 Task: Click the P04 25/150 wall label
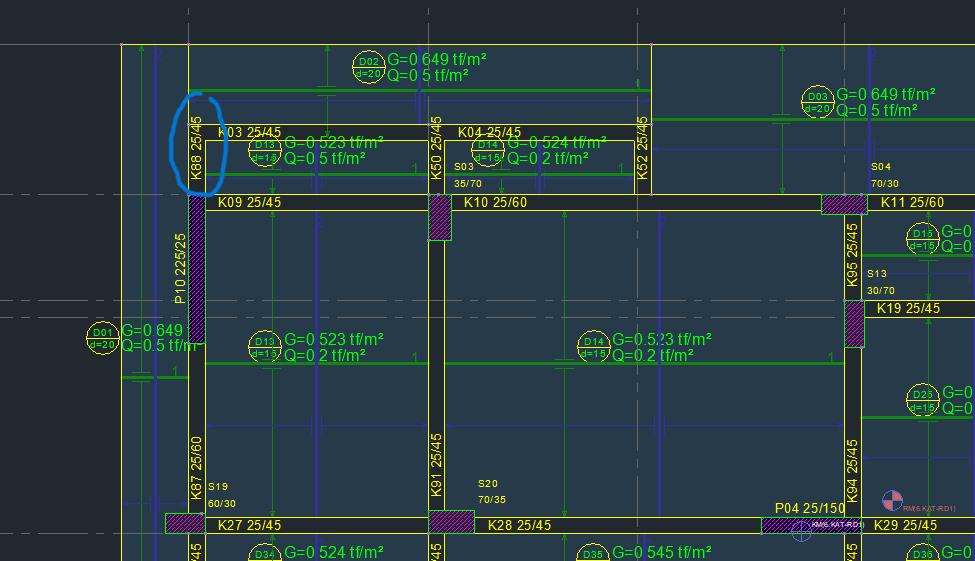tap(810, 509)
